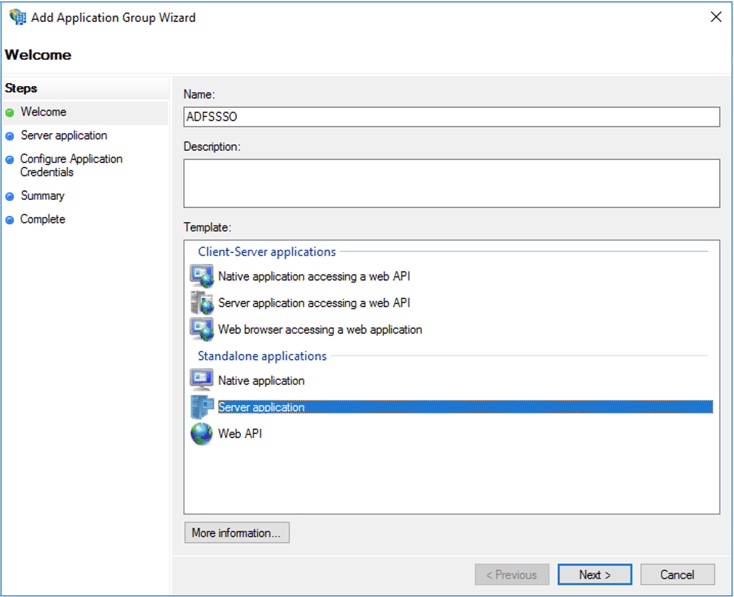Select the Complete step in sidebar

[x=42, y=219]
